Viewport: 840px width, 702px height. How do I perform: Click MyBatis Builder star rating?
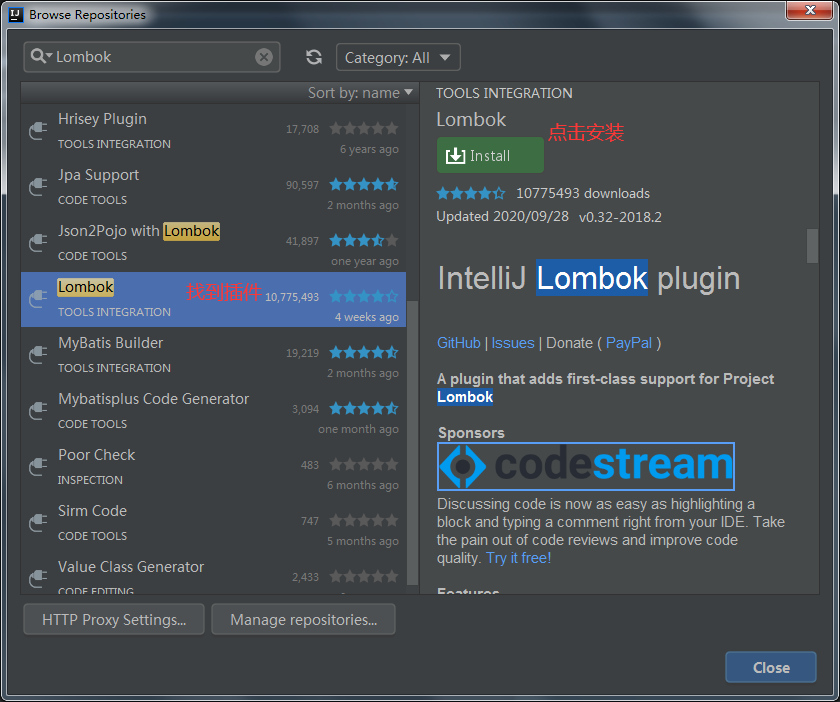(364, 353)
